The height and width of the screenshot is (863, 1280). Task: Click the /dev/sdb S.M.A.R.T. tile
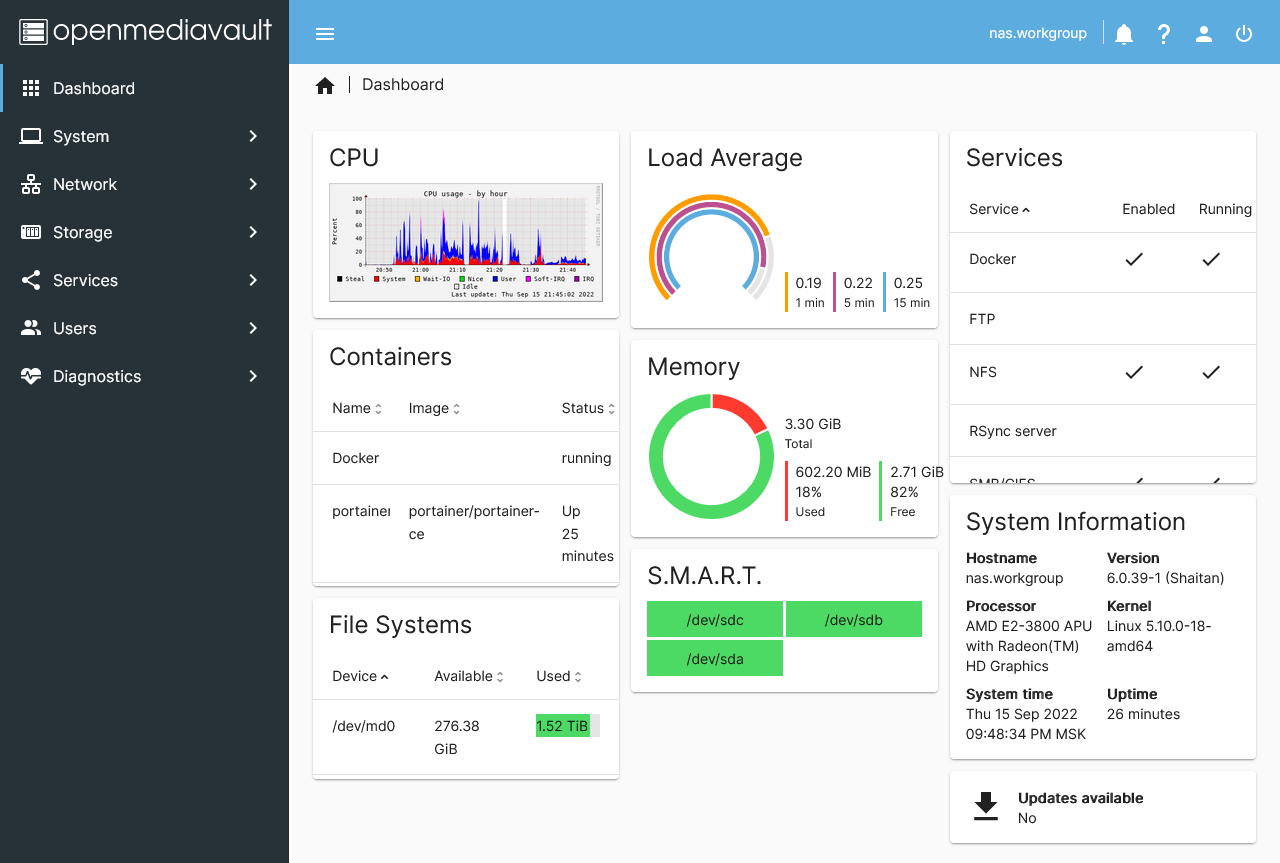click(854, 619)
